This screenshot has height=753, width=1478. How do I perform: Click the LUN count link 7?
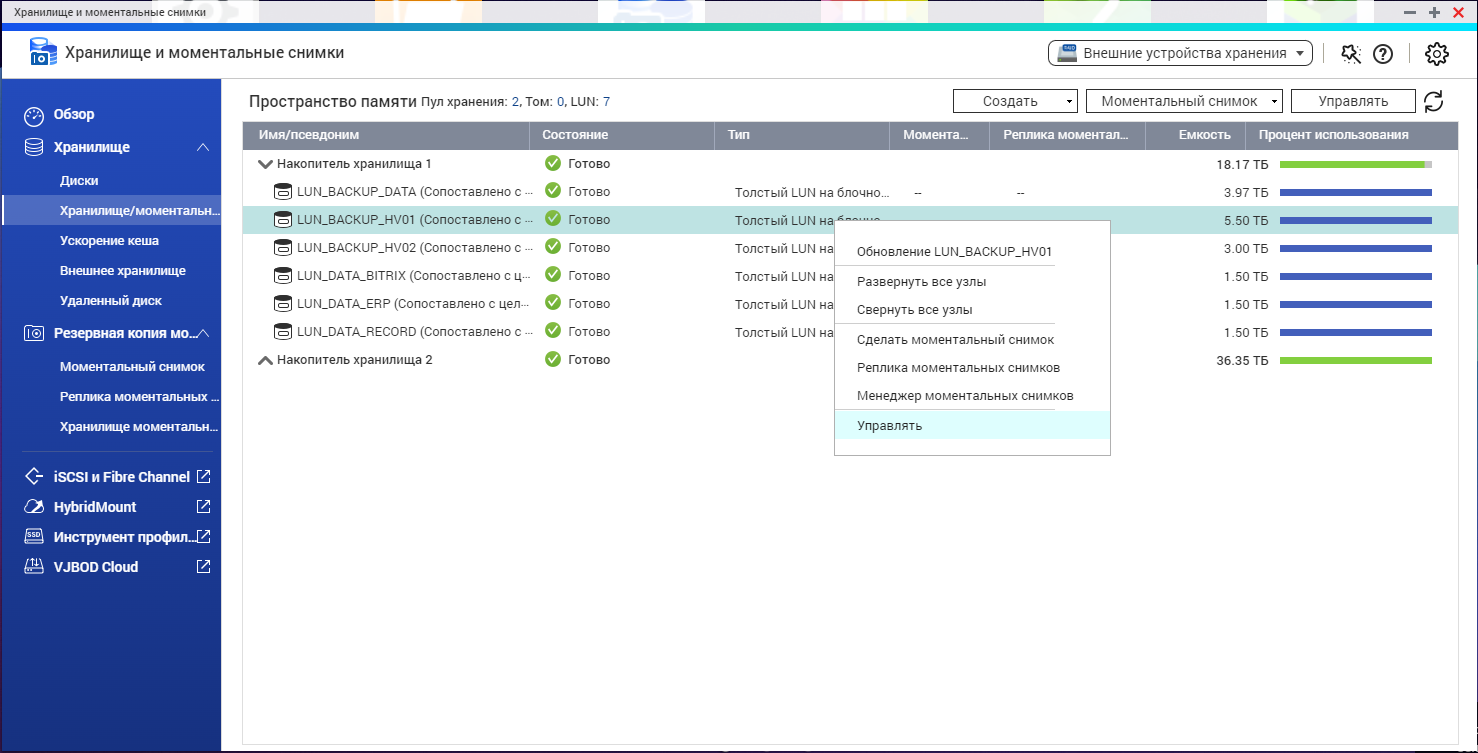point(606,102)
